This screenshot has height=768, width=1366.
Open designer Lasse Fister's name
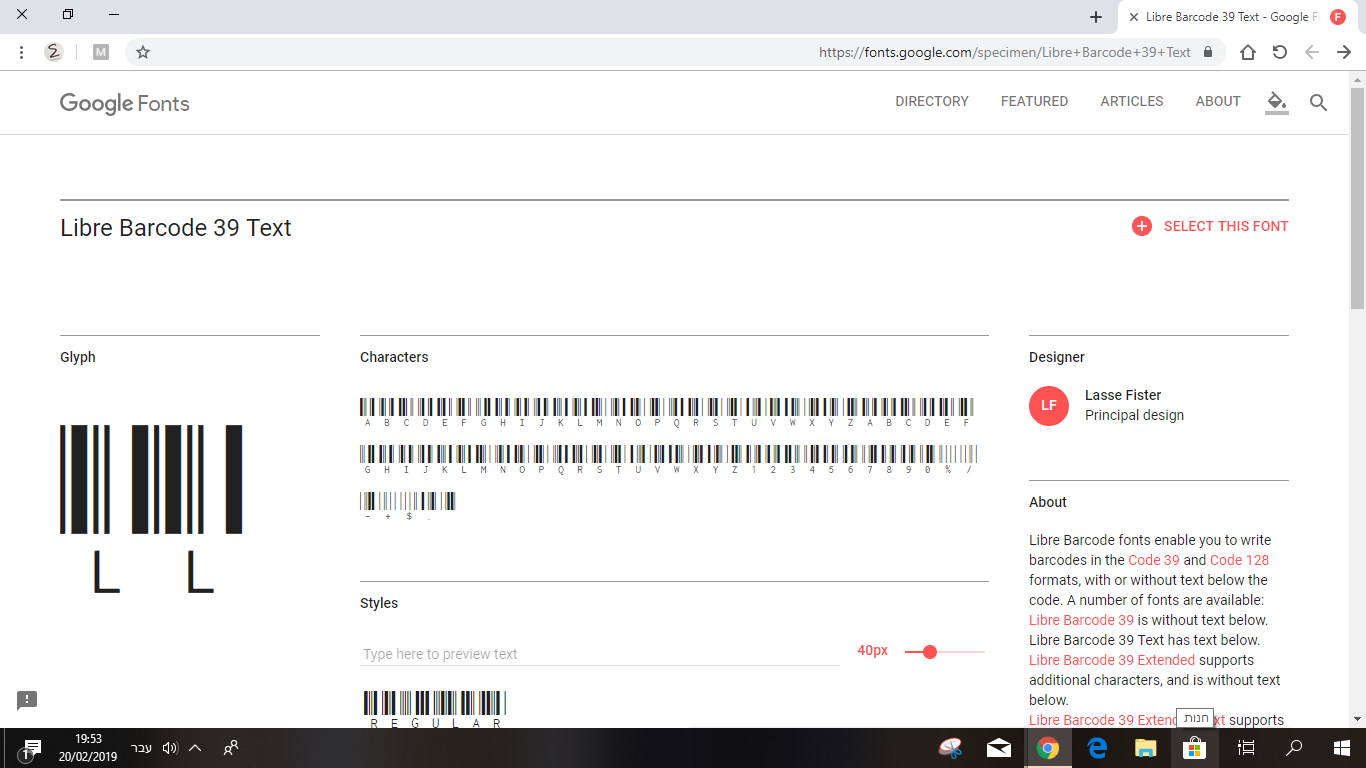(x=1123, y=395)
